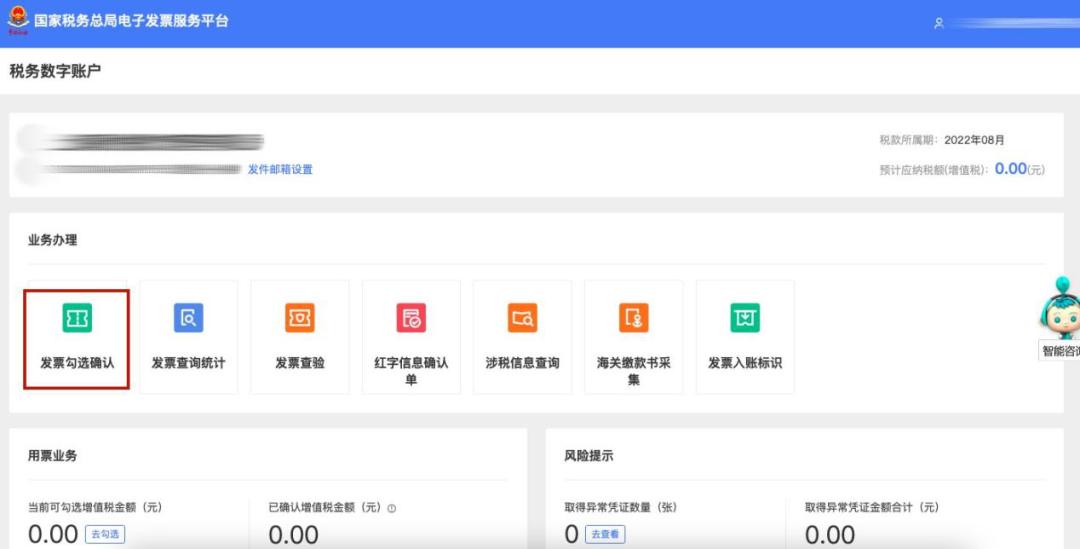Click the 国家税务总局电子发票服务平台 header title

[x=131, y=21]
